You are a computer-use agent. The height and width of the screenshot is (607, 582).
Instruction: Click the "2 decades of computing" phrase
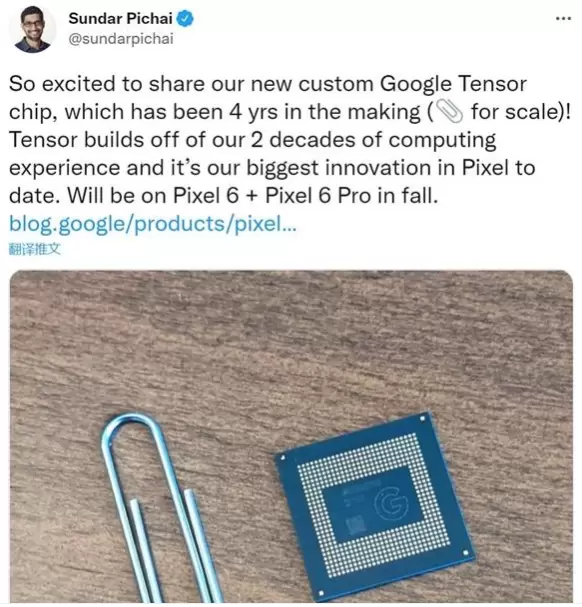pyautogui.click(x=373, y=140)
